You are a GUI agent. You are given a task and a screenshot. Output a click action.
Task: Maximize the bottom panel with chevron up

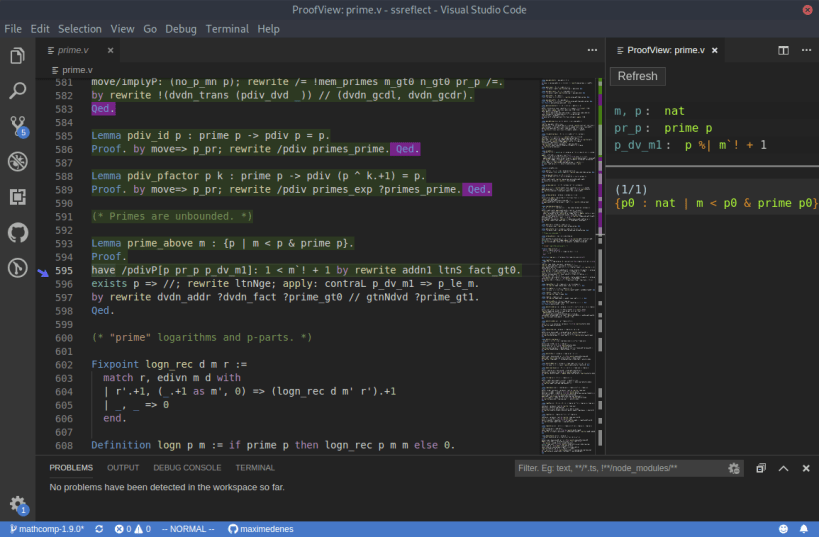point(783,468)
